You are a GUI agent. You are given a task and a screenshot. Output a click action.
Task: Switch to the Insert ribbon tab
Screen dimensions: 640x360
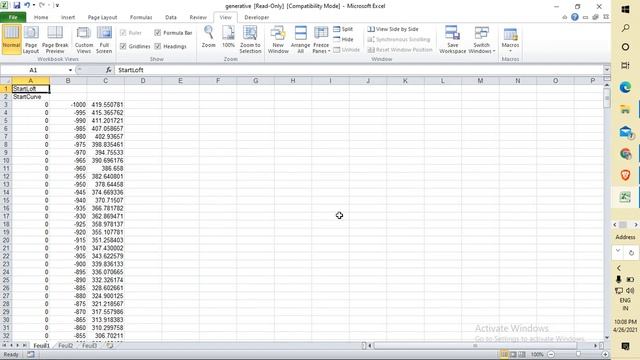coord(68,17)
